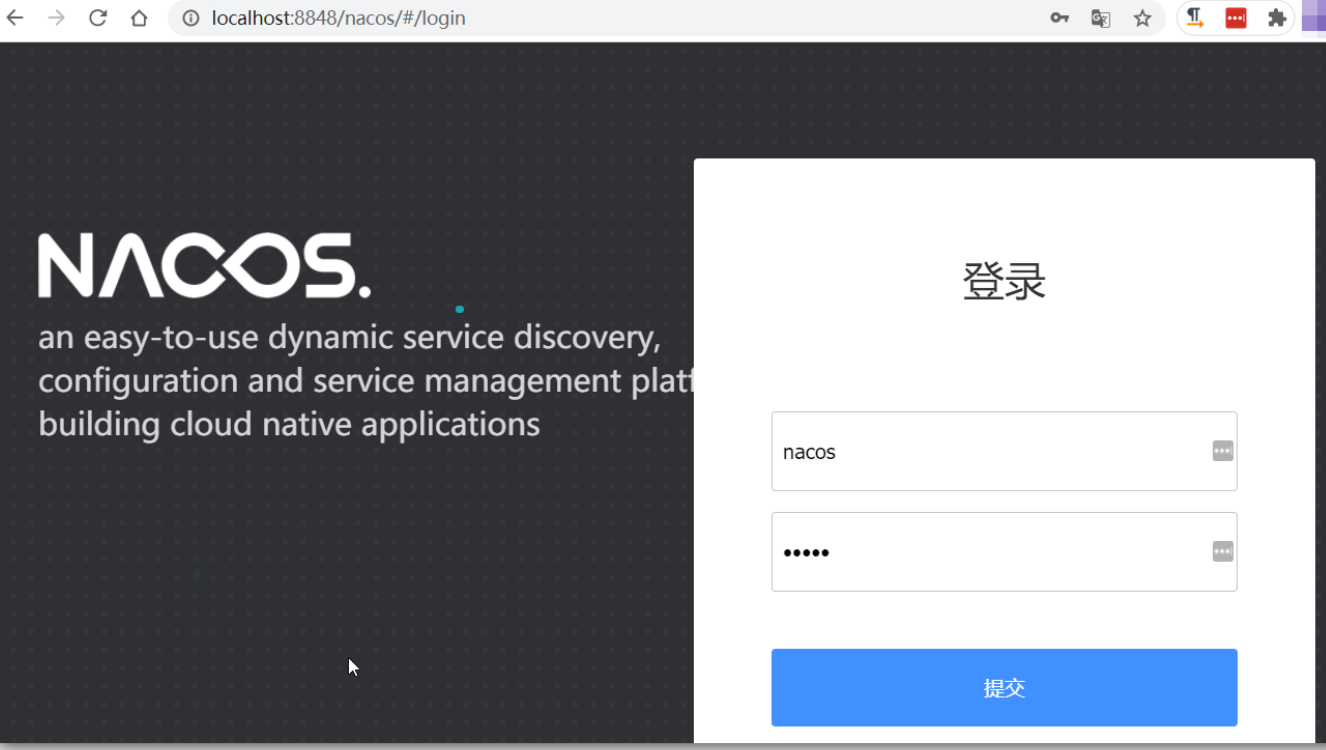The width and height of the screenshot is (1326, 750).
Task: Focus the username field containing nacos
Action: [990, 451]
